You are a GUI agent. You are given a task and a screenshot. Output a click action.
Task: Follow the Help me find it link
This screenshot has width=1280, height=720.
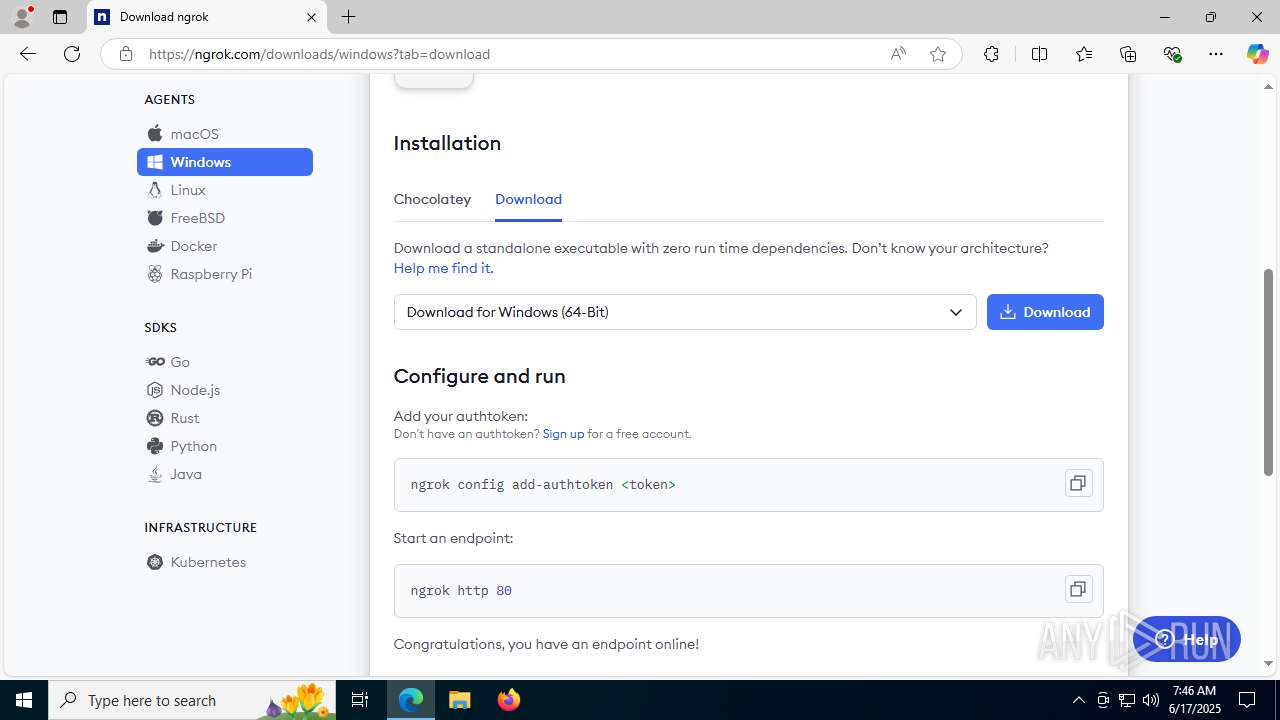[442, 268]
